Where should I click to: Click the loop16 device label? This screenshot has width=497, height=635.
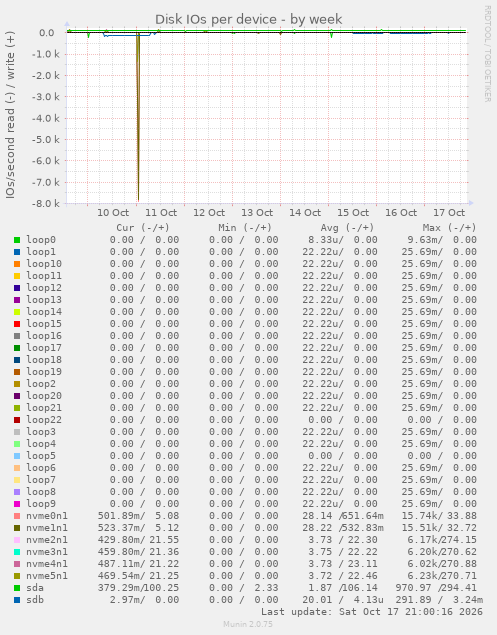coord(44,336)
